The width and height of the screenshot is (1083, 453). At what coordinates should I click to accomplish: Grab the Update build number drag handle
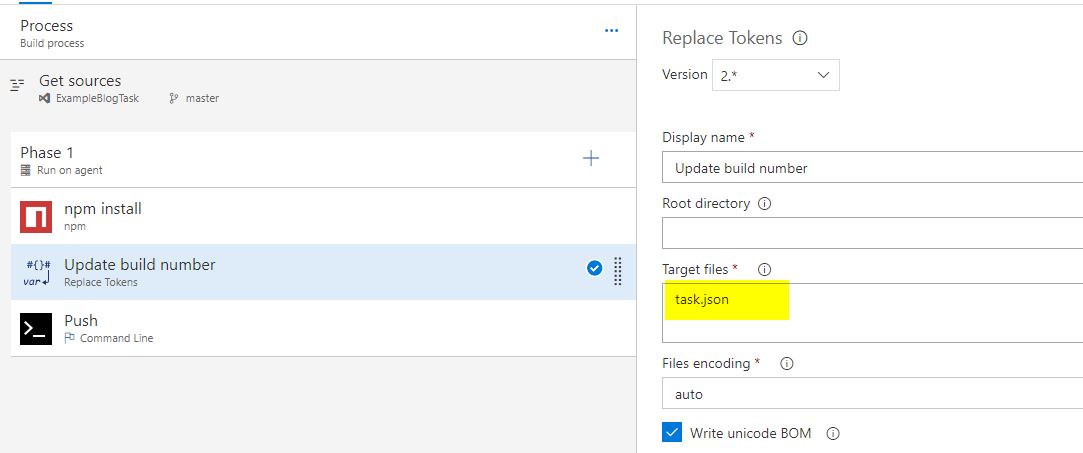[618, 271]
